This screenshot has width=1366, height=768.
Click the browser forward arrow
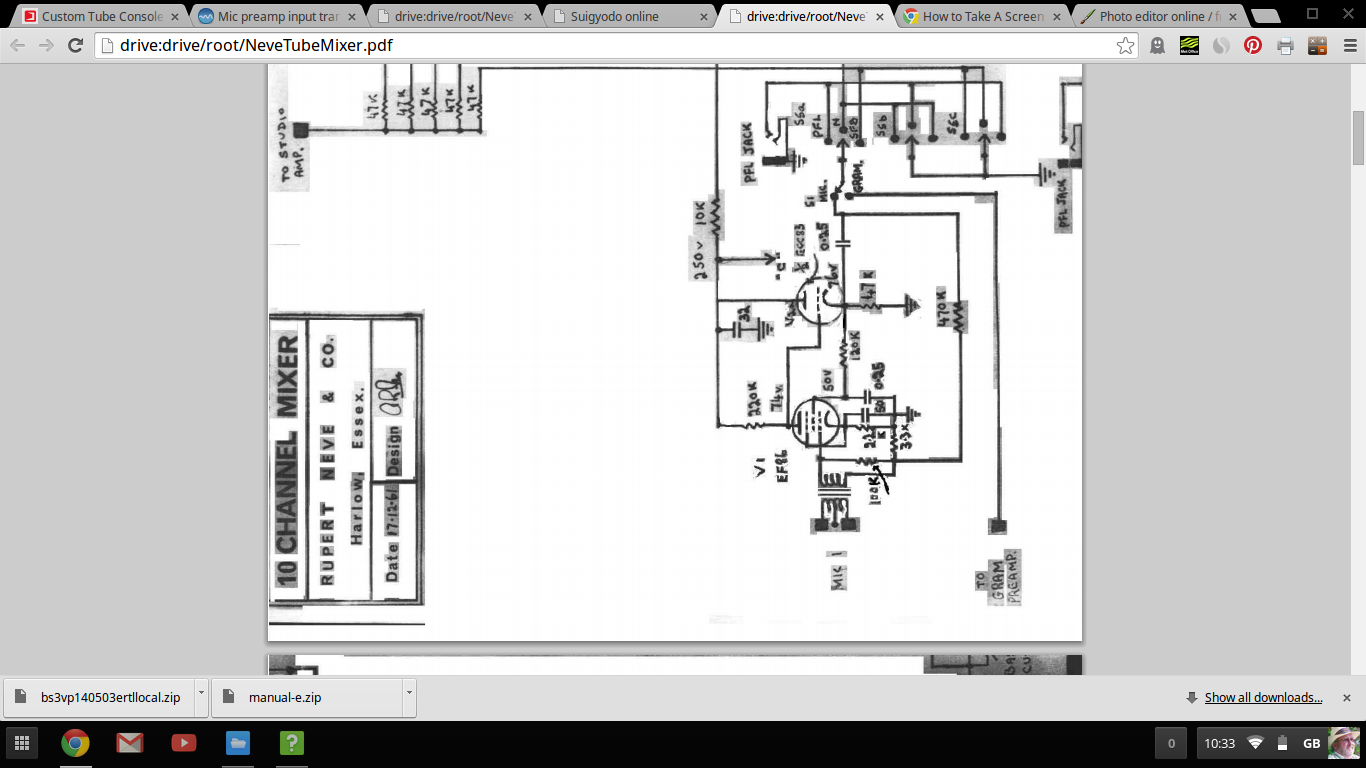coord(46,45)
